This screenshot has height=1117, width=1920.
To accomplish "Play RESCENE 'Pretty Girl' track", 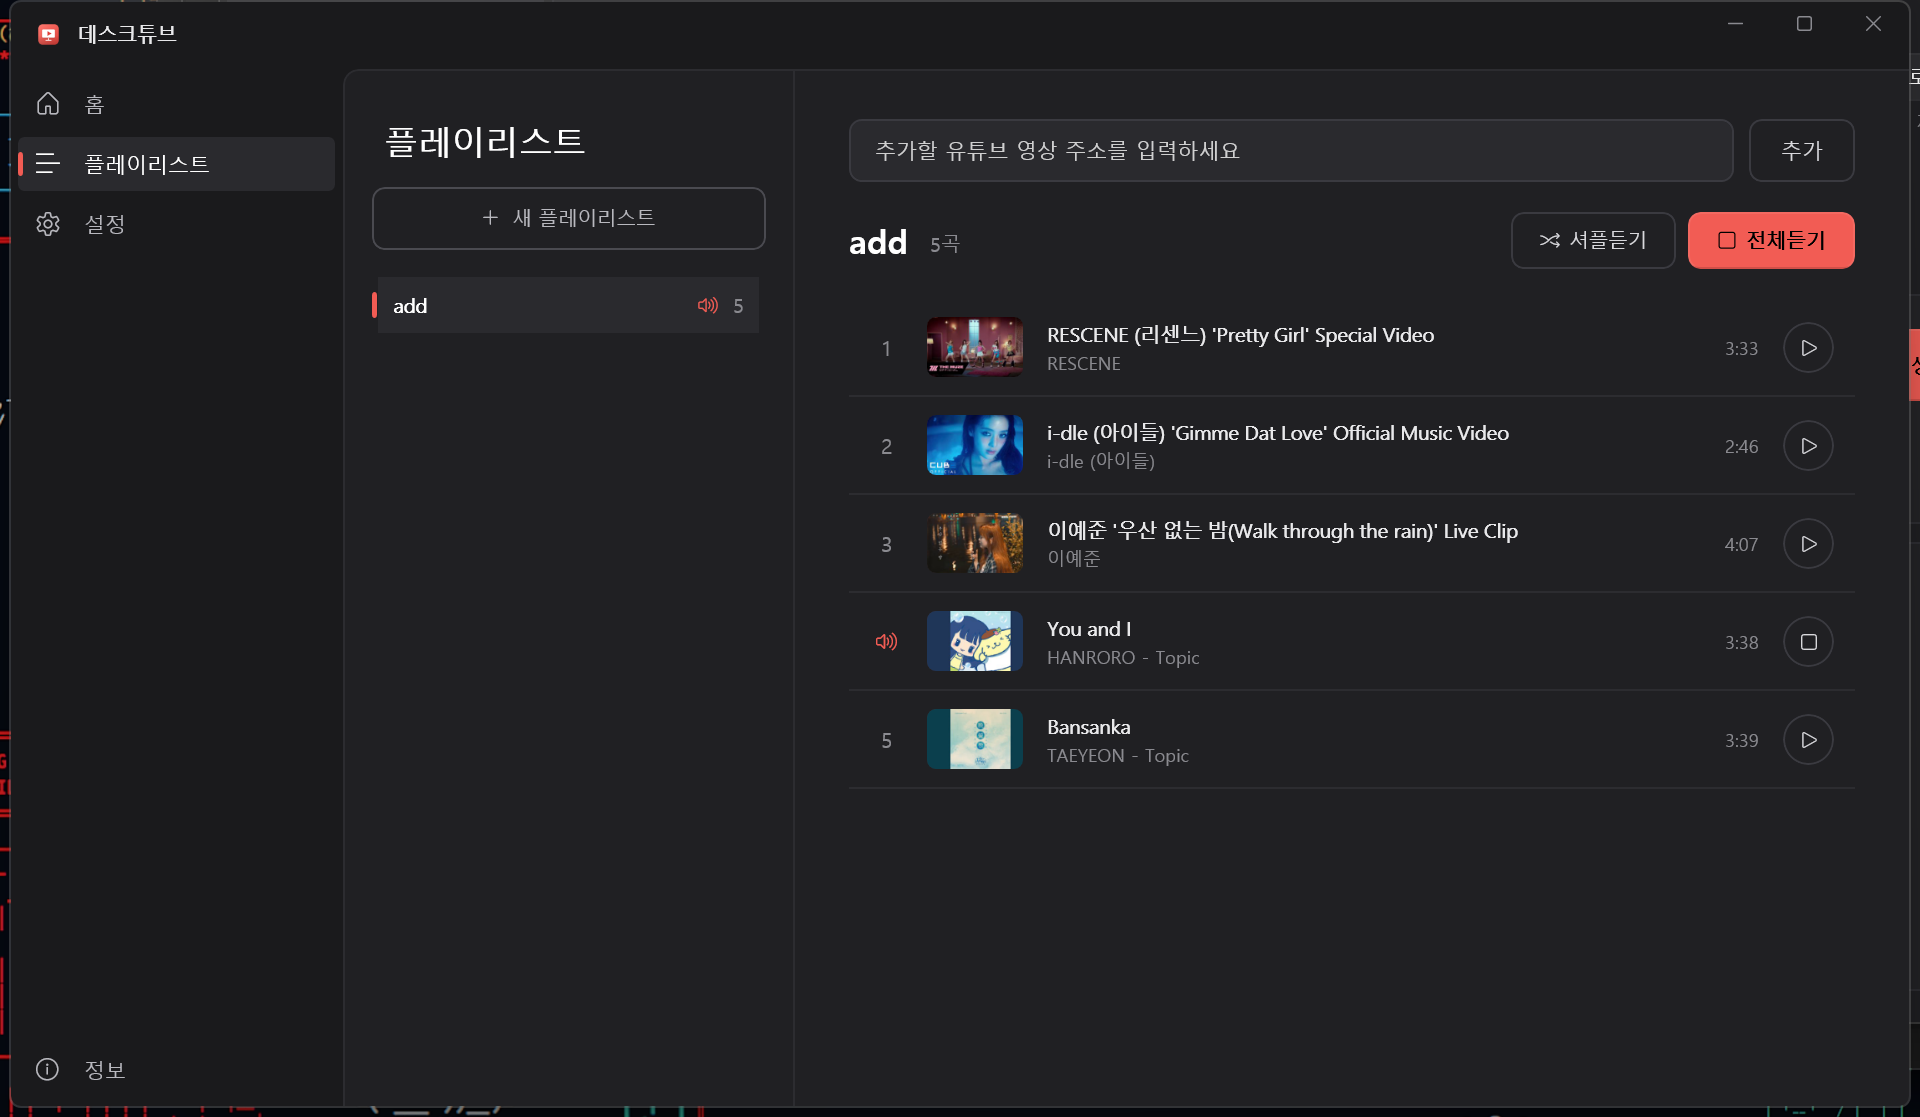I will [x=1808, y=348].
